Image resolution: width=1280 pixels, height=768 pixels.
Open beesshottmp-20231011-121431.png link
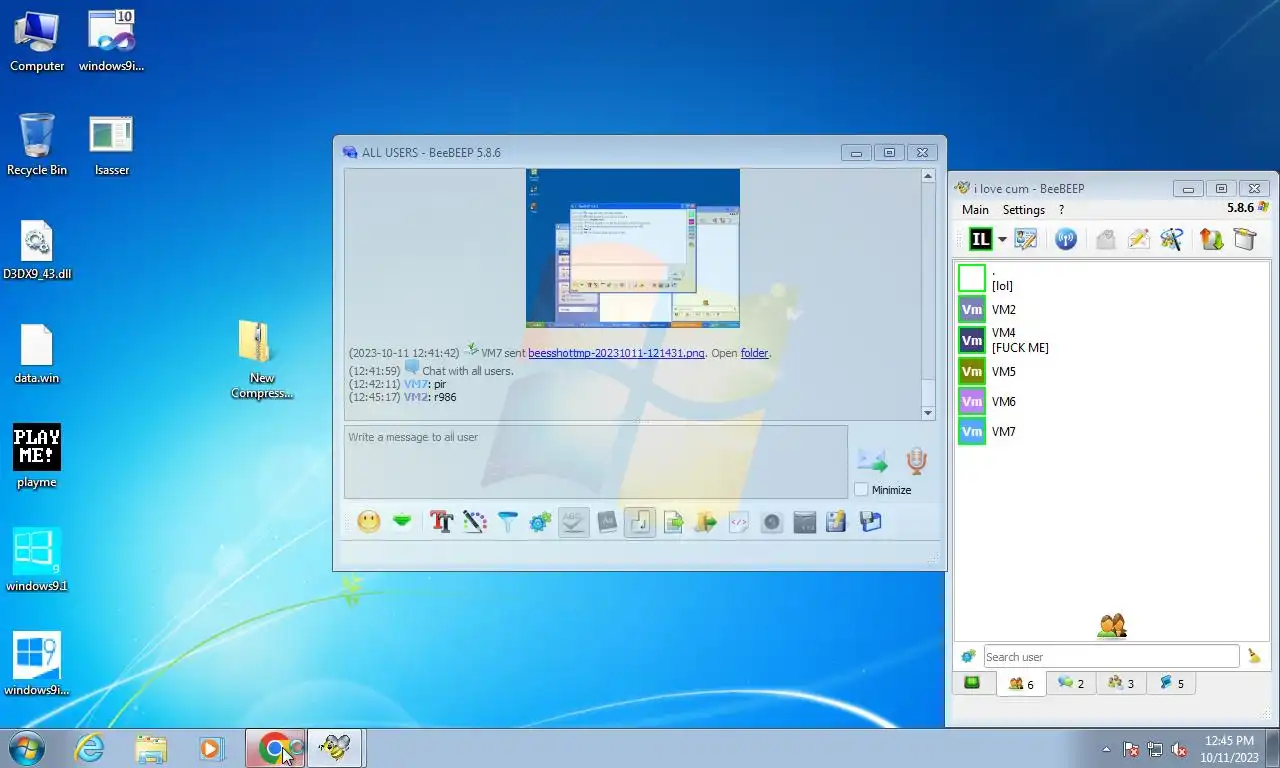point(616,353)
